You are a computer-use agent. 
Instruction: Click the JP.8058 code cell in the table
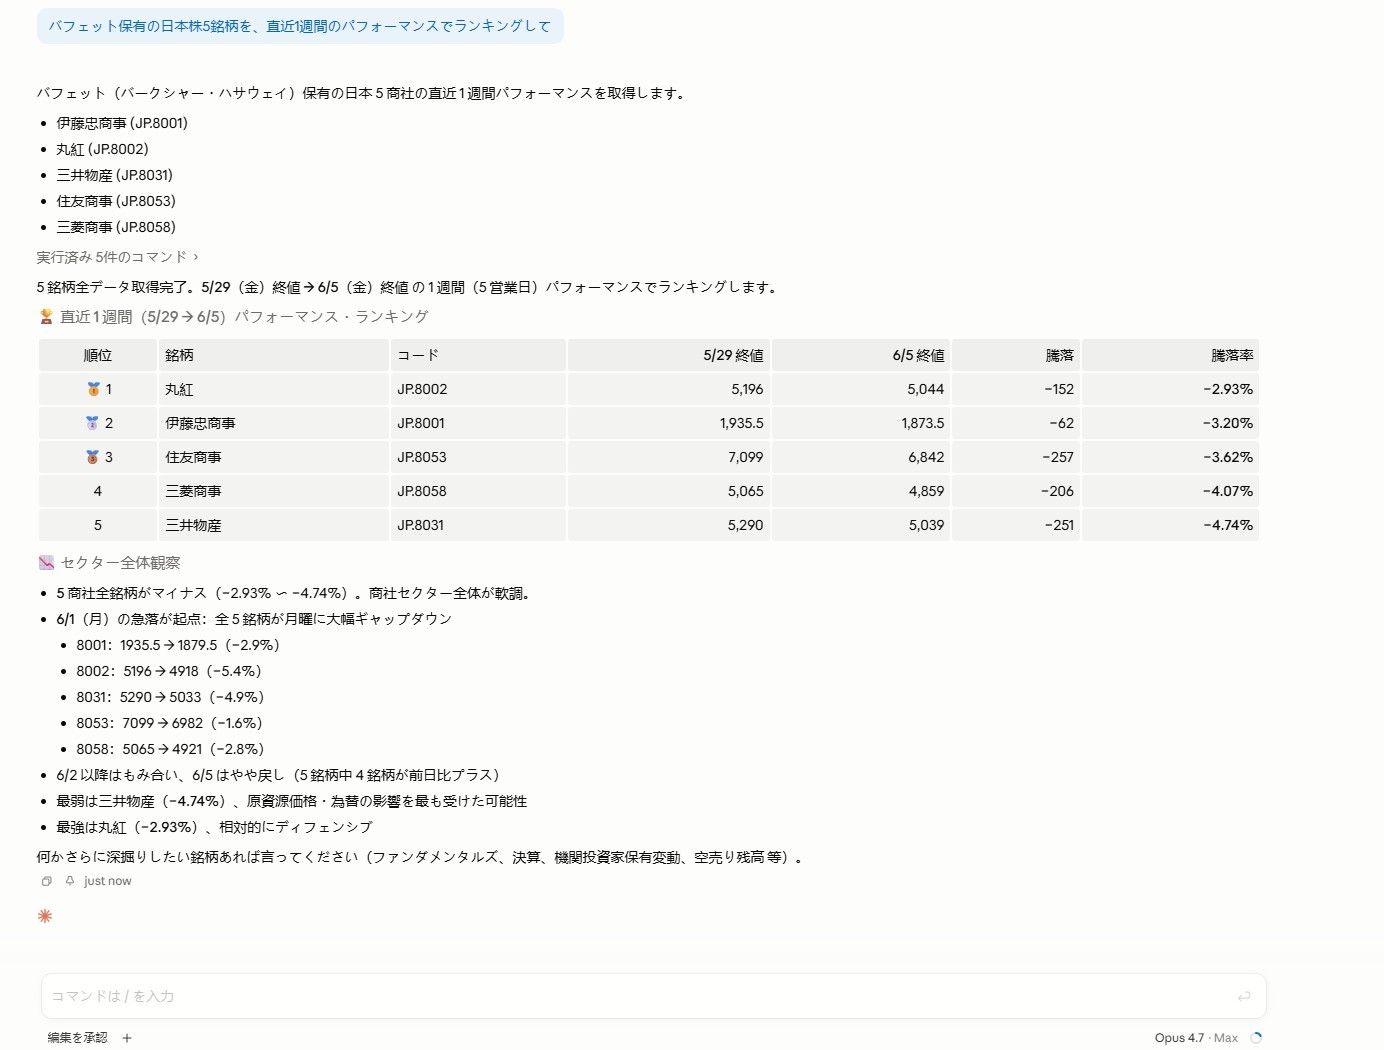[x=478, y=491]
